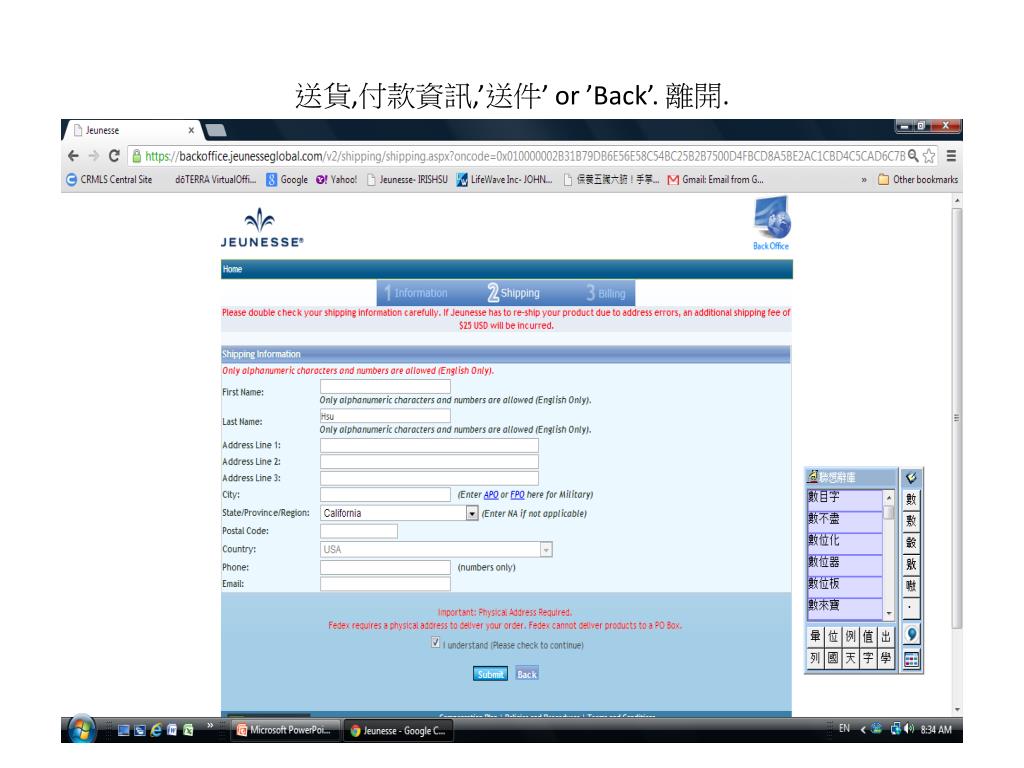The width and height of the screenshot is (1024, 768).
Task: Click the IME 學 character key
Action: coord(886,658)
